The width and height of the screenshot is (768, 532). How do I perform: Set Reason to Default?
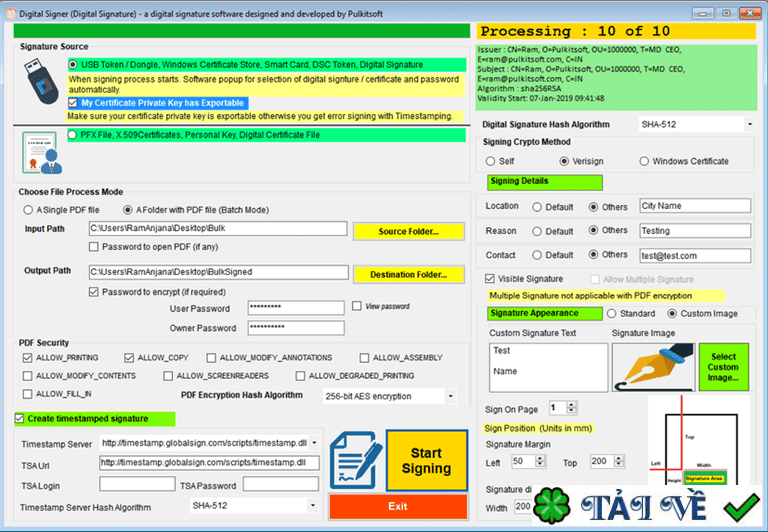click(x=537, y=231)
